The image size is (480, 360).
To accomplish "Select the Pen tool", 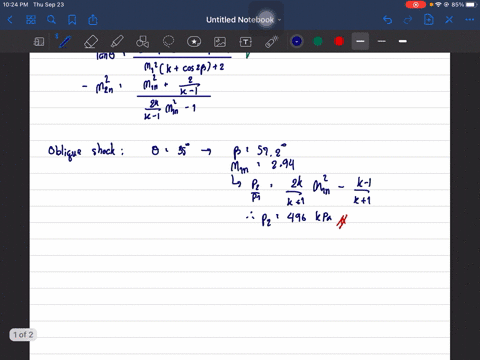I will (64, 41).
